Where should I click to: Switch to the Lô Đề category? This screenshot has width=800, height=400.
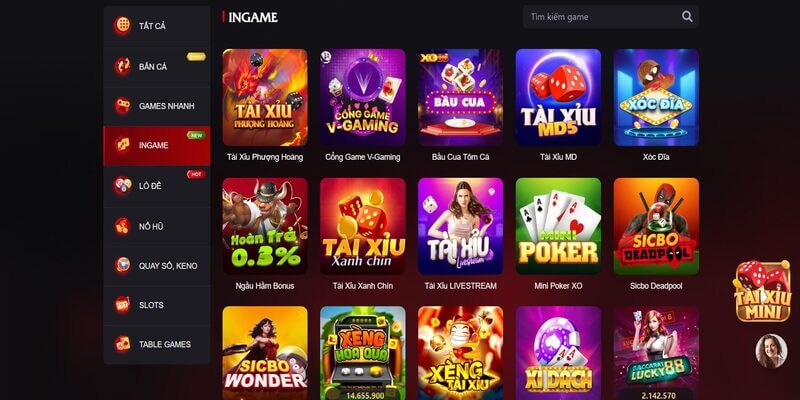click(157, 186)
